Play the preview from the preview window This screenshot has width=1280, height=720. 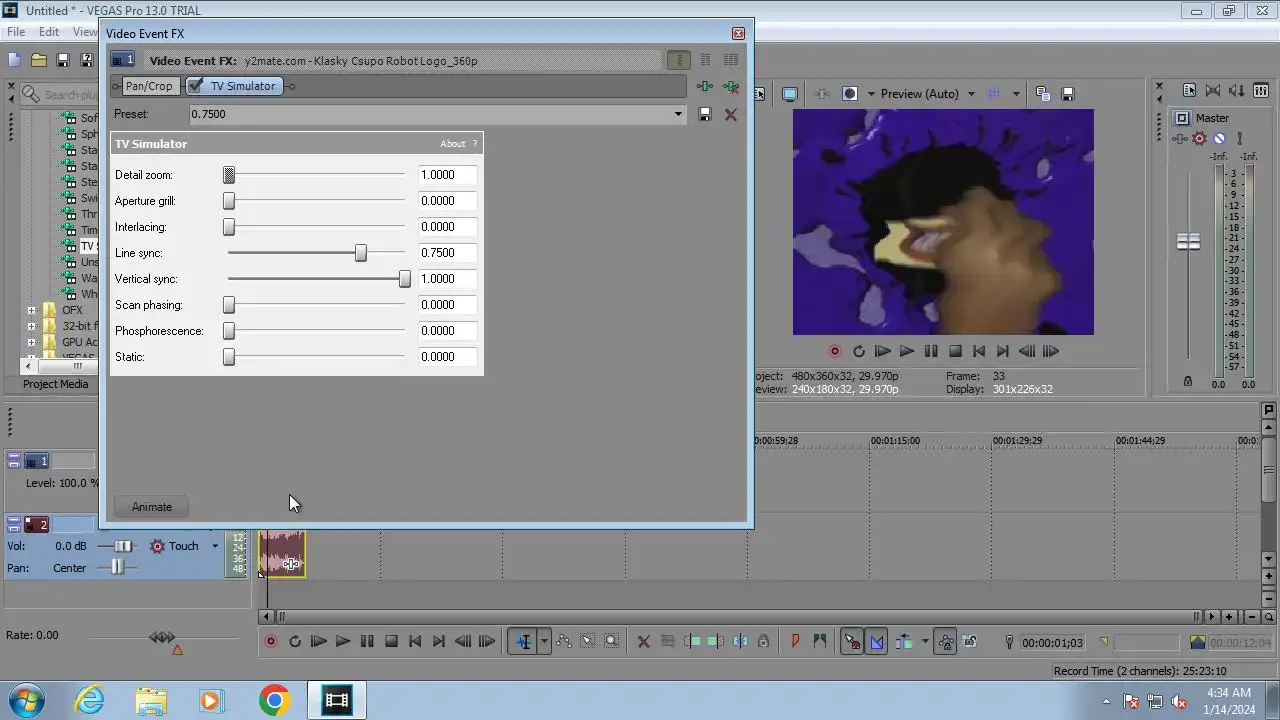(x=907, y=351)
